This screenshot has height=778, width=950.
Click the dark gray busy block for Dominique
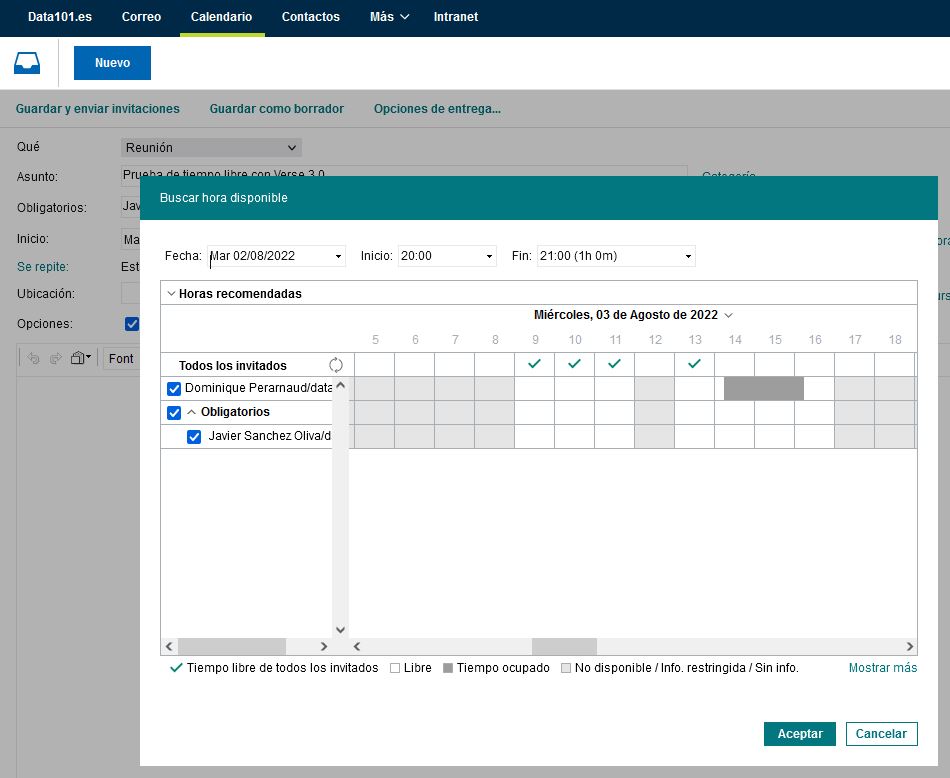(x=763, y=388)
